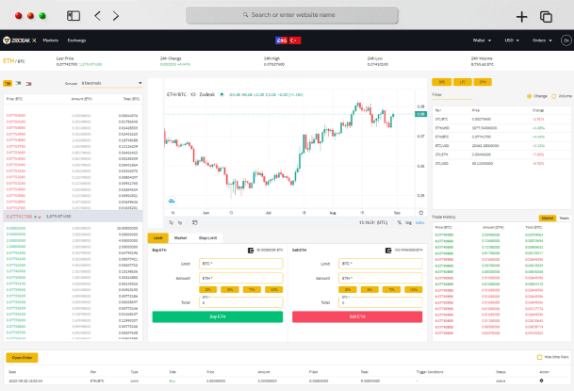This screenshot has width=574, height=391.
Task: Select the Change radio button
Action: point(529,96)
